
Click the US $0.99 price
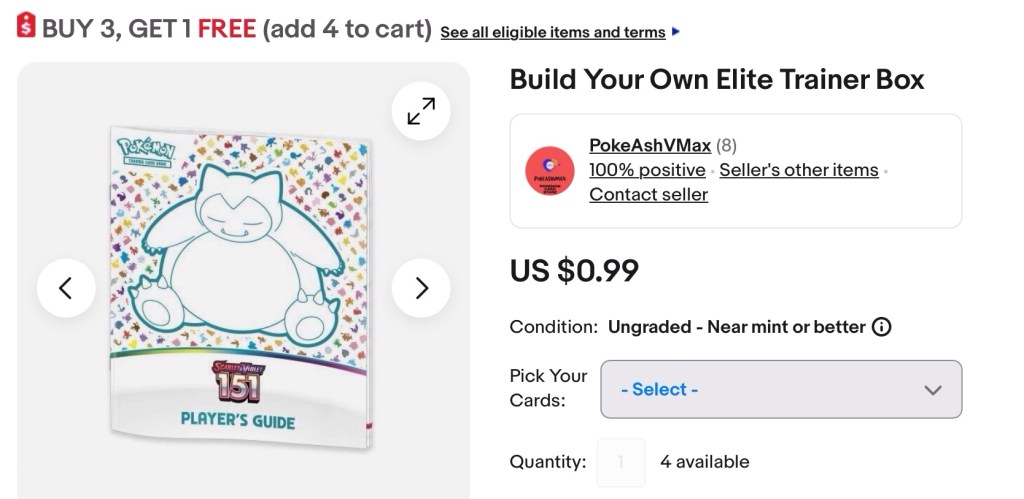pos(574,271)
